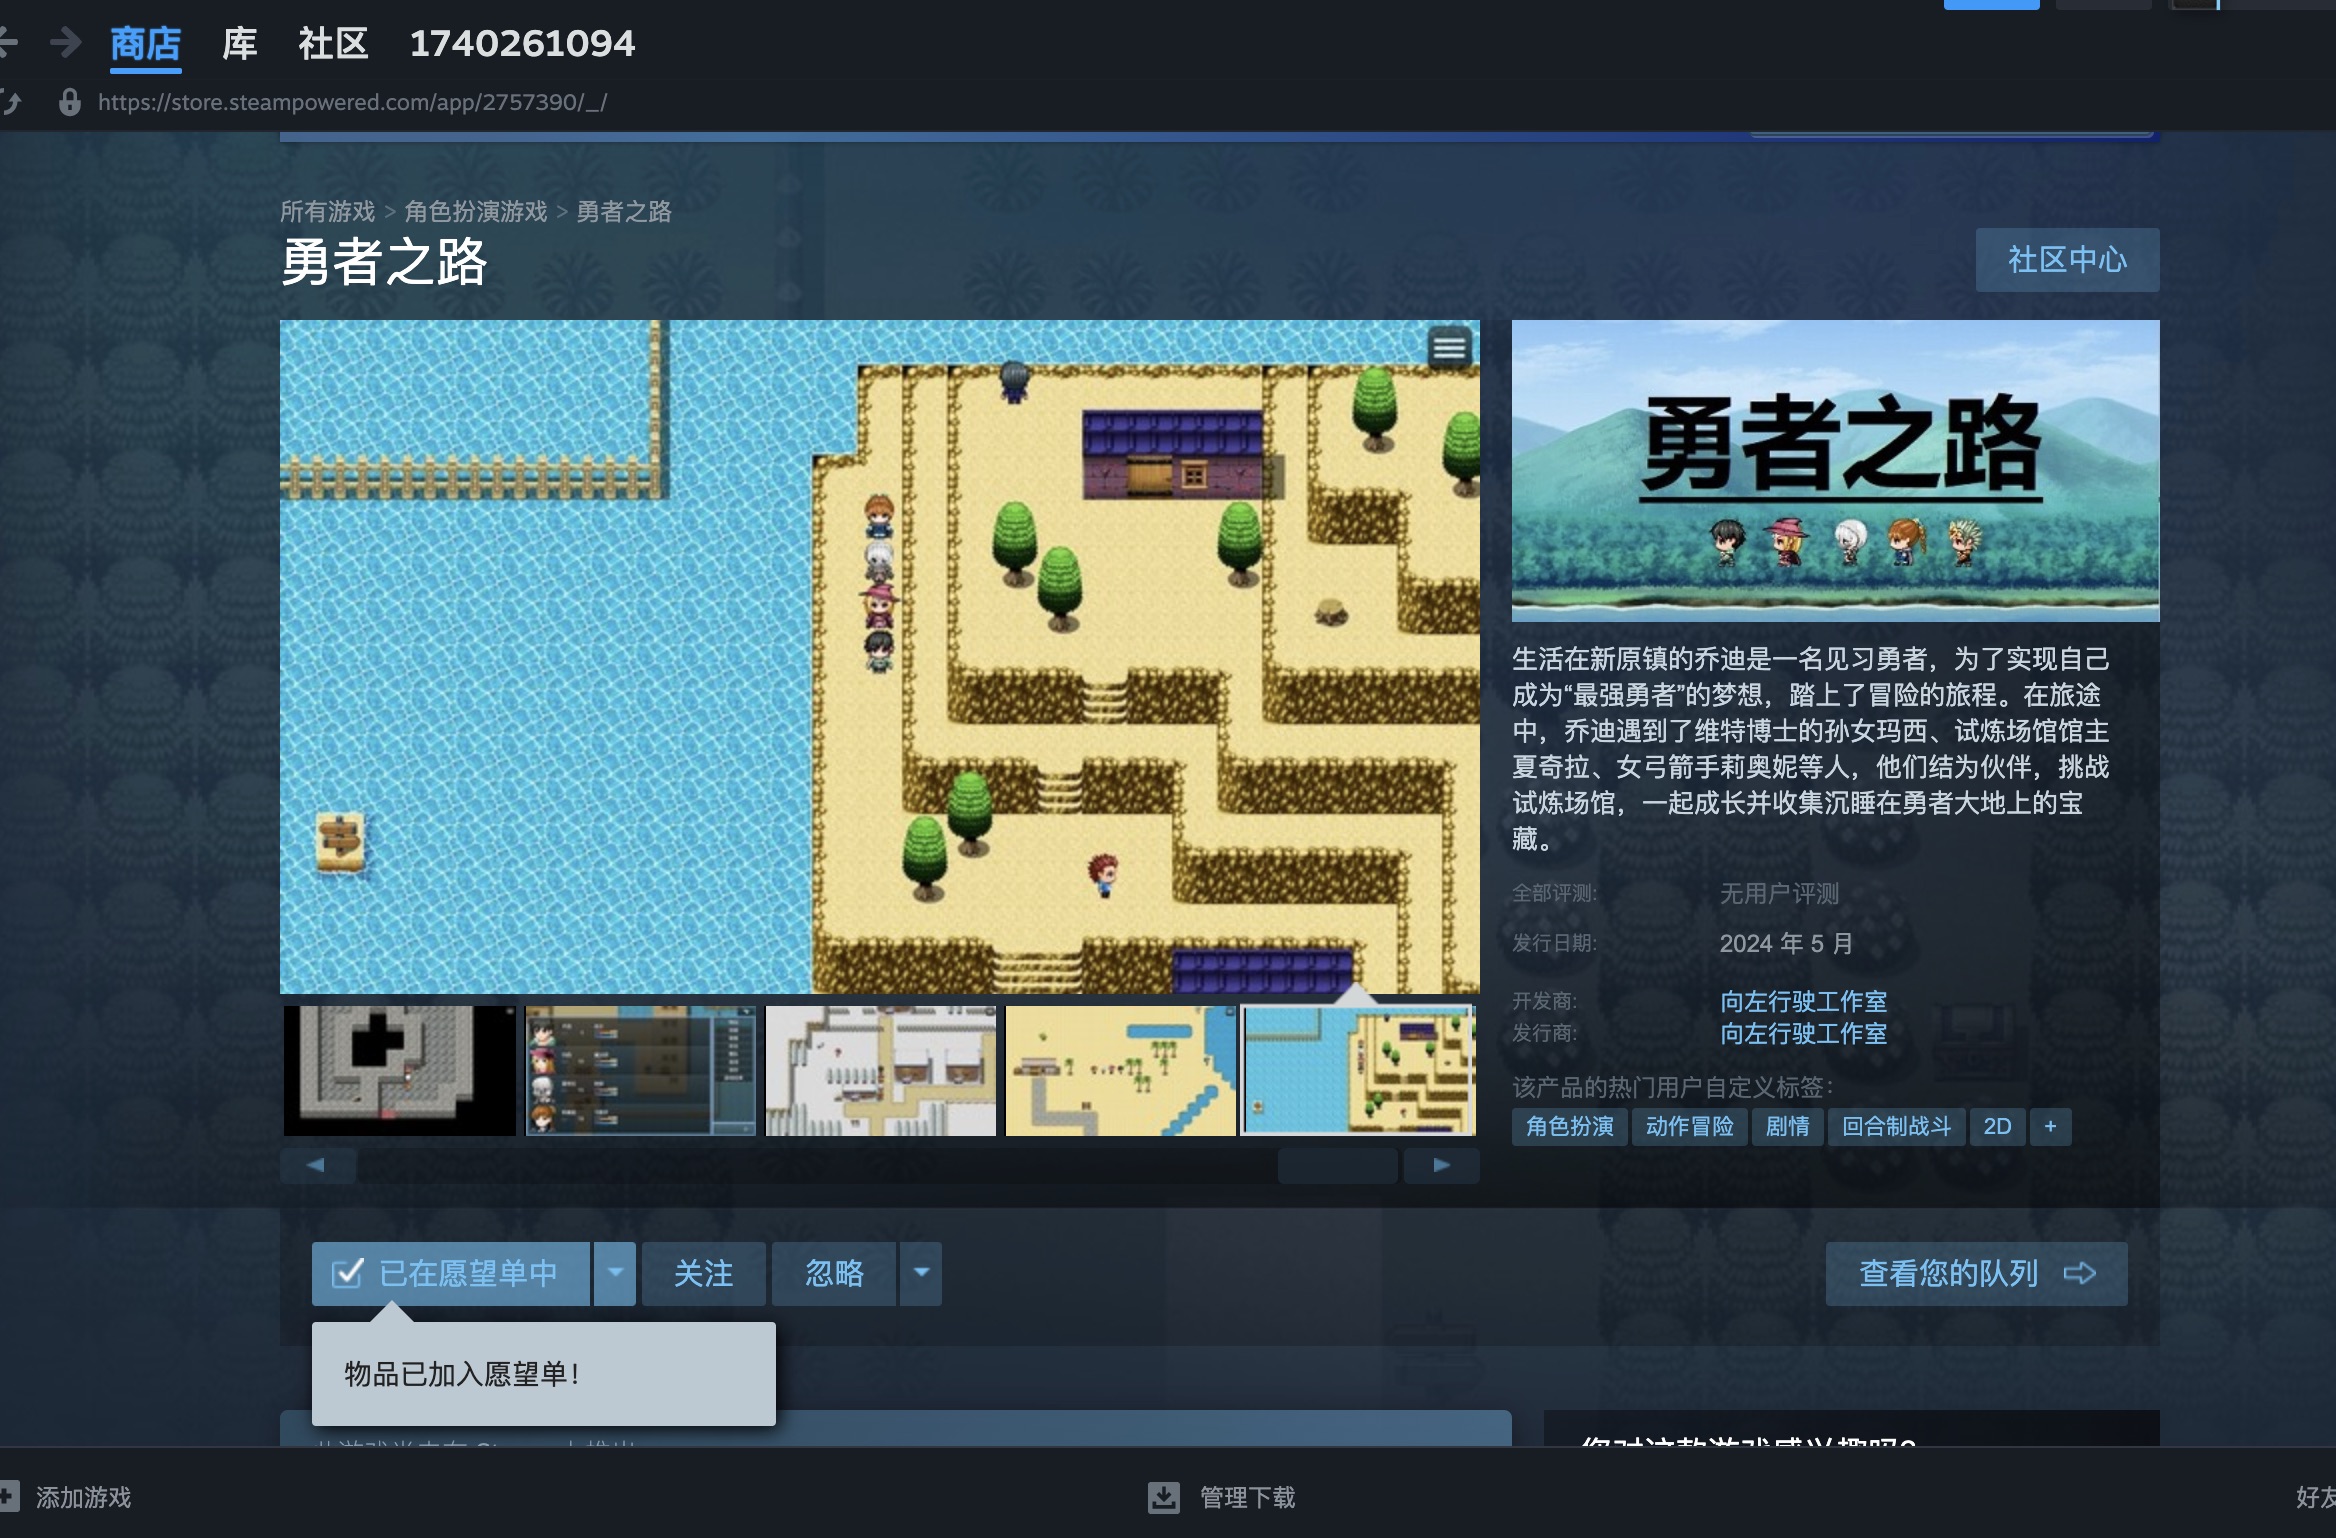Click the thumbnail strip scrollbar handle

1337,1165
